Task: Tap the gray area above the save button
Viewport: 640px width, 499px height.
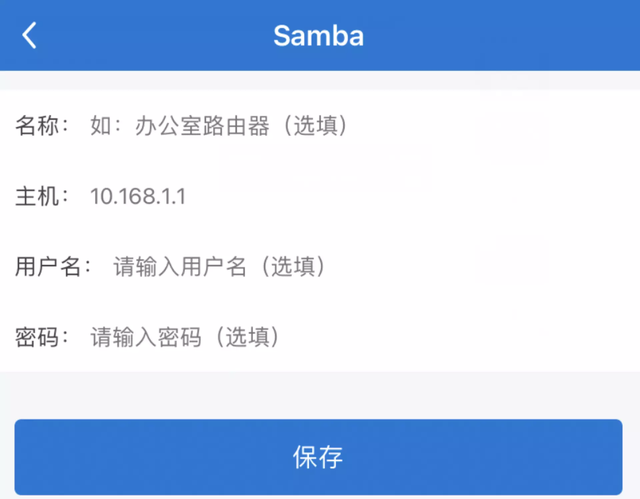Action: pos(320,395)
